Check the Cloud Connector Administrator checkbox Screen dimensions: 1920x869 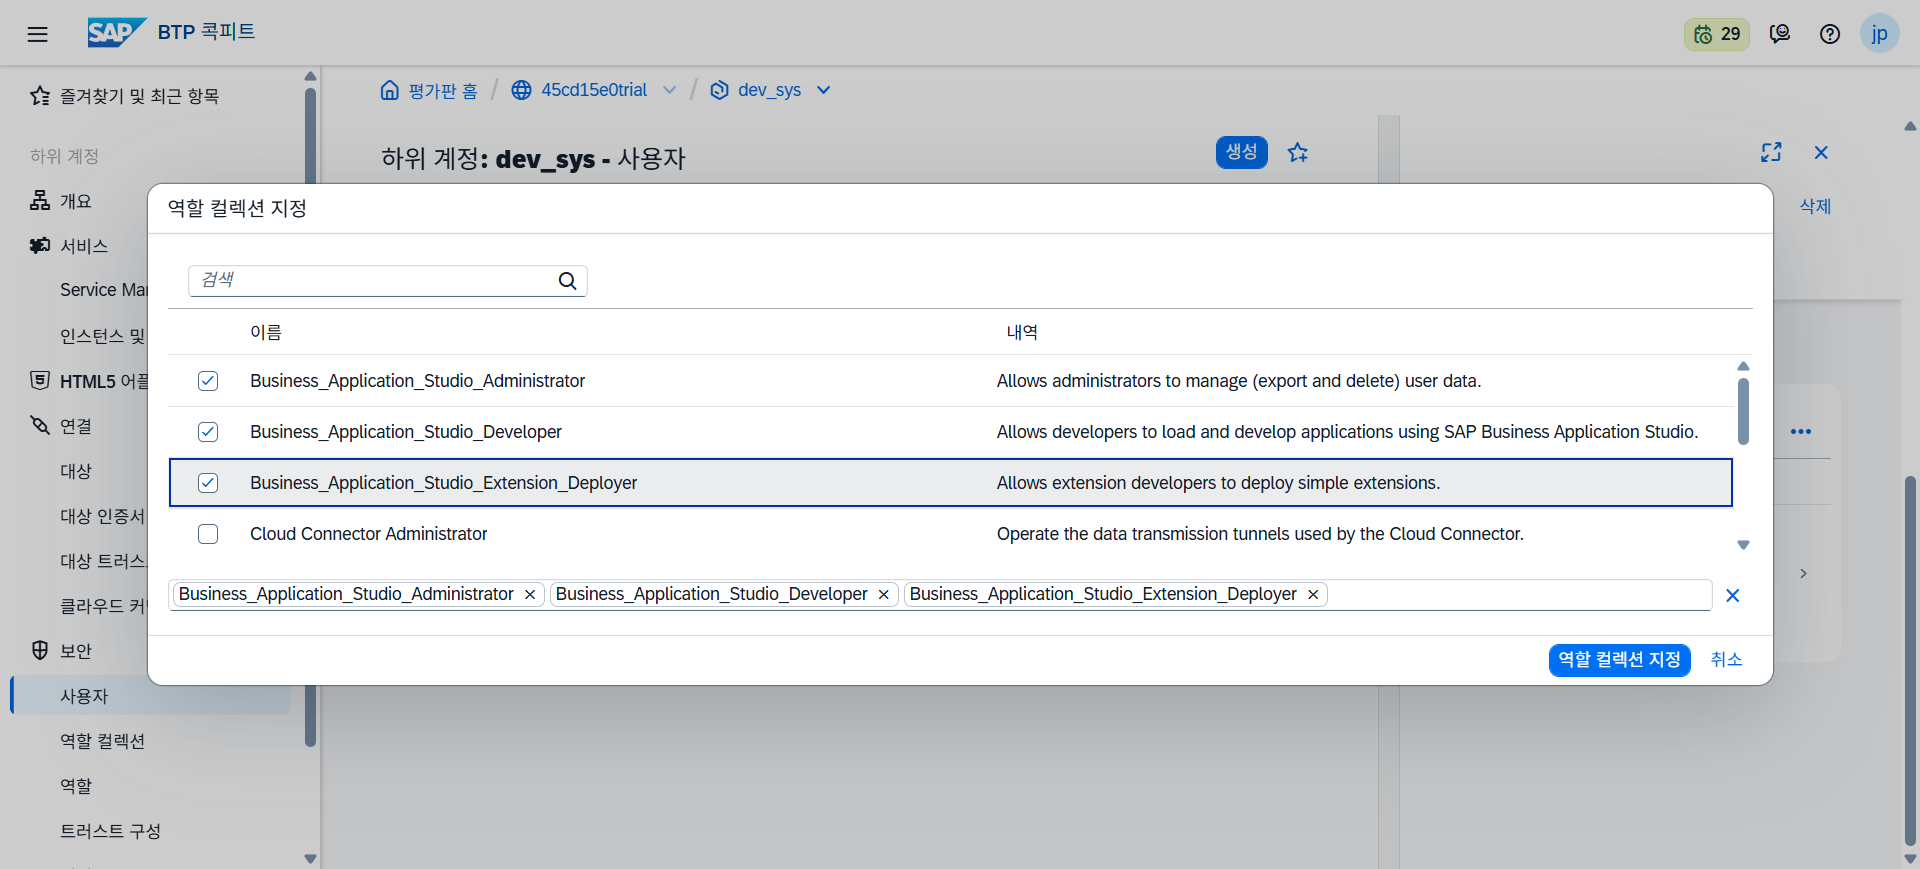pos(208,534)
